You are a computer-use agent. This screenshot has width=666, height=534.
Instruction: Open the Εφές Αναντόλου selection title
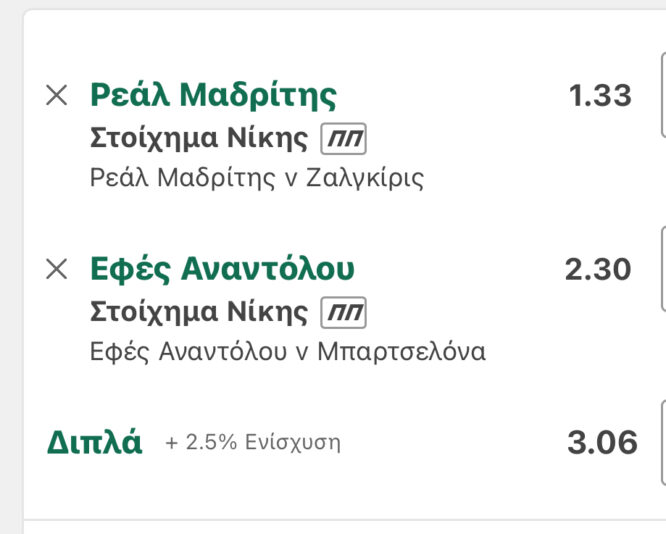pyautogui.click(x=222, y=269)
